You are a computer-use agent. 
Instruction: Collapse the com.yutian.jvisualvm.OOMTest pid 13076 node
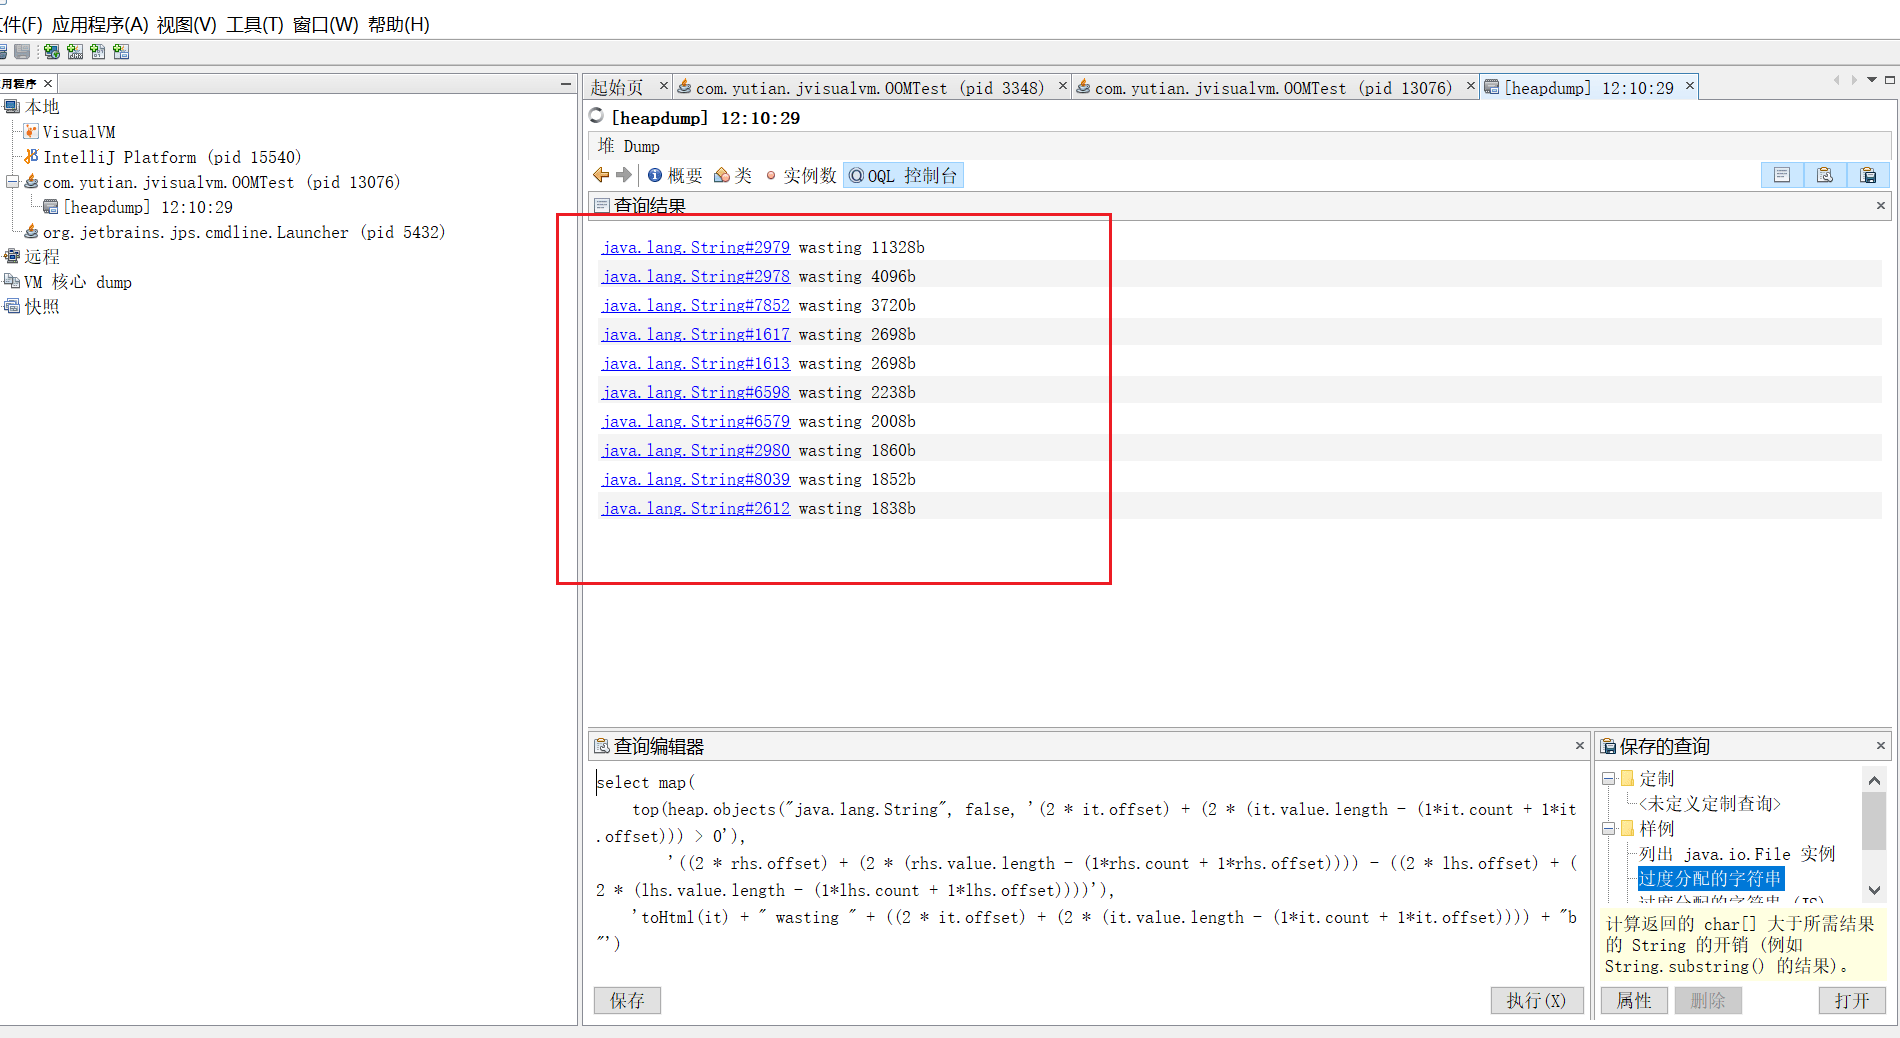point(12,182)
